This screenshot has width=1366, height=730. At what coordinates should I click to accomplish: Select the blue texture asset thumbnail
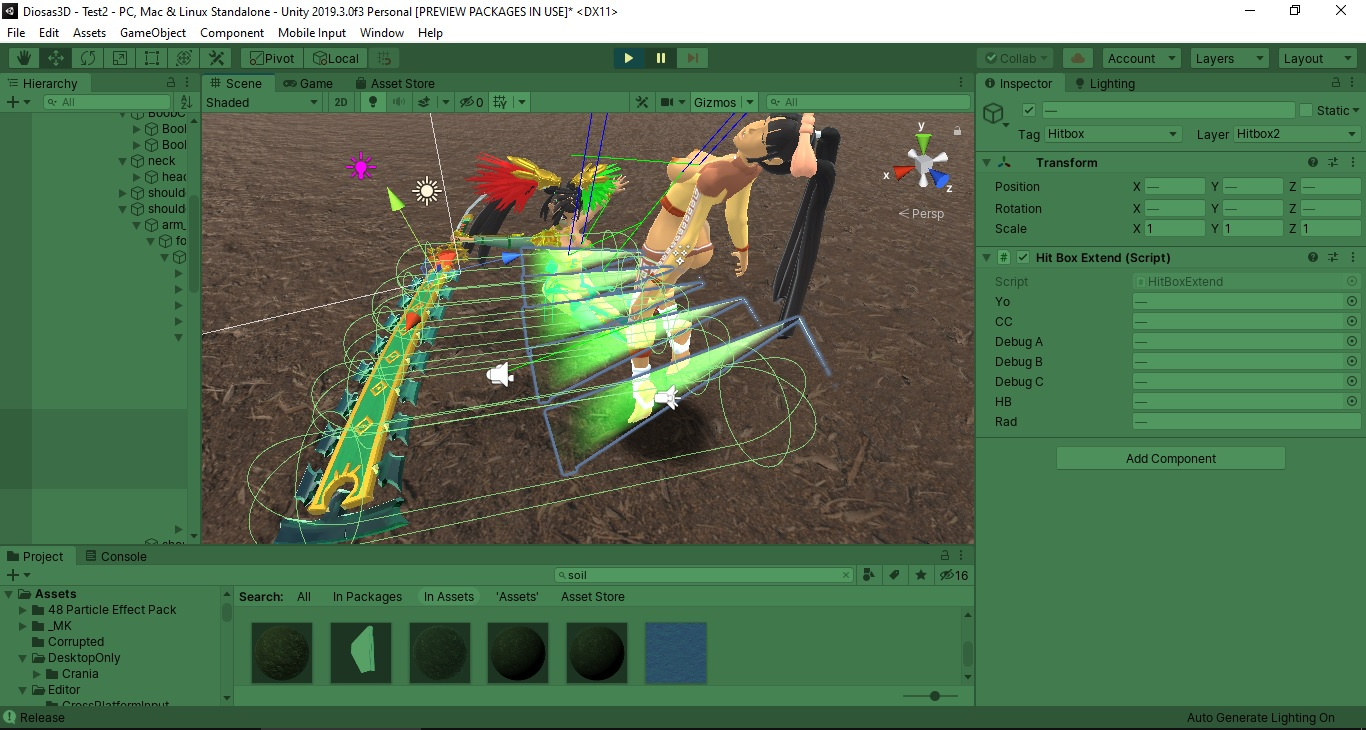pos(676,653)
